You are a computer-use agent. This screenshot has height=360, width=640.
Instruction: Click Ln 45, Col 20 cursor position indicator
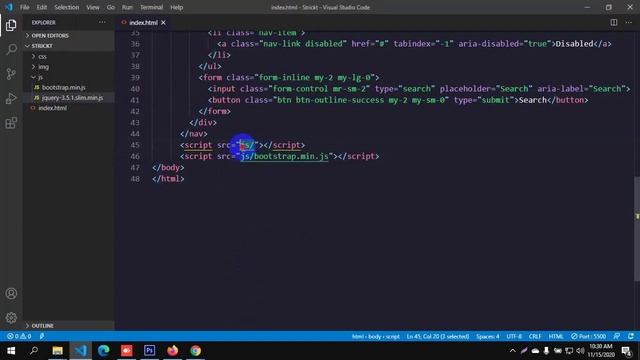click(438, 336)
